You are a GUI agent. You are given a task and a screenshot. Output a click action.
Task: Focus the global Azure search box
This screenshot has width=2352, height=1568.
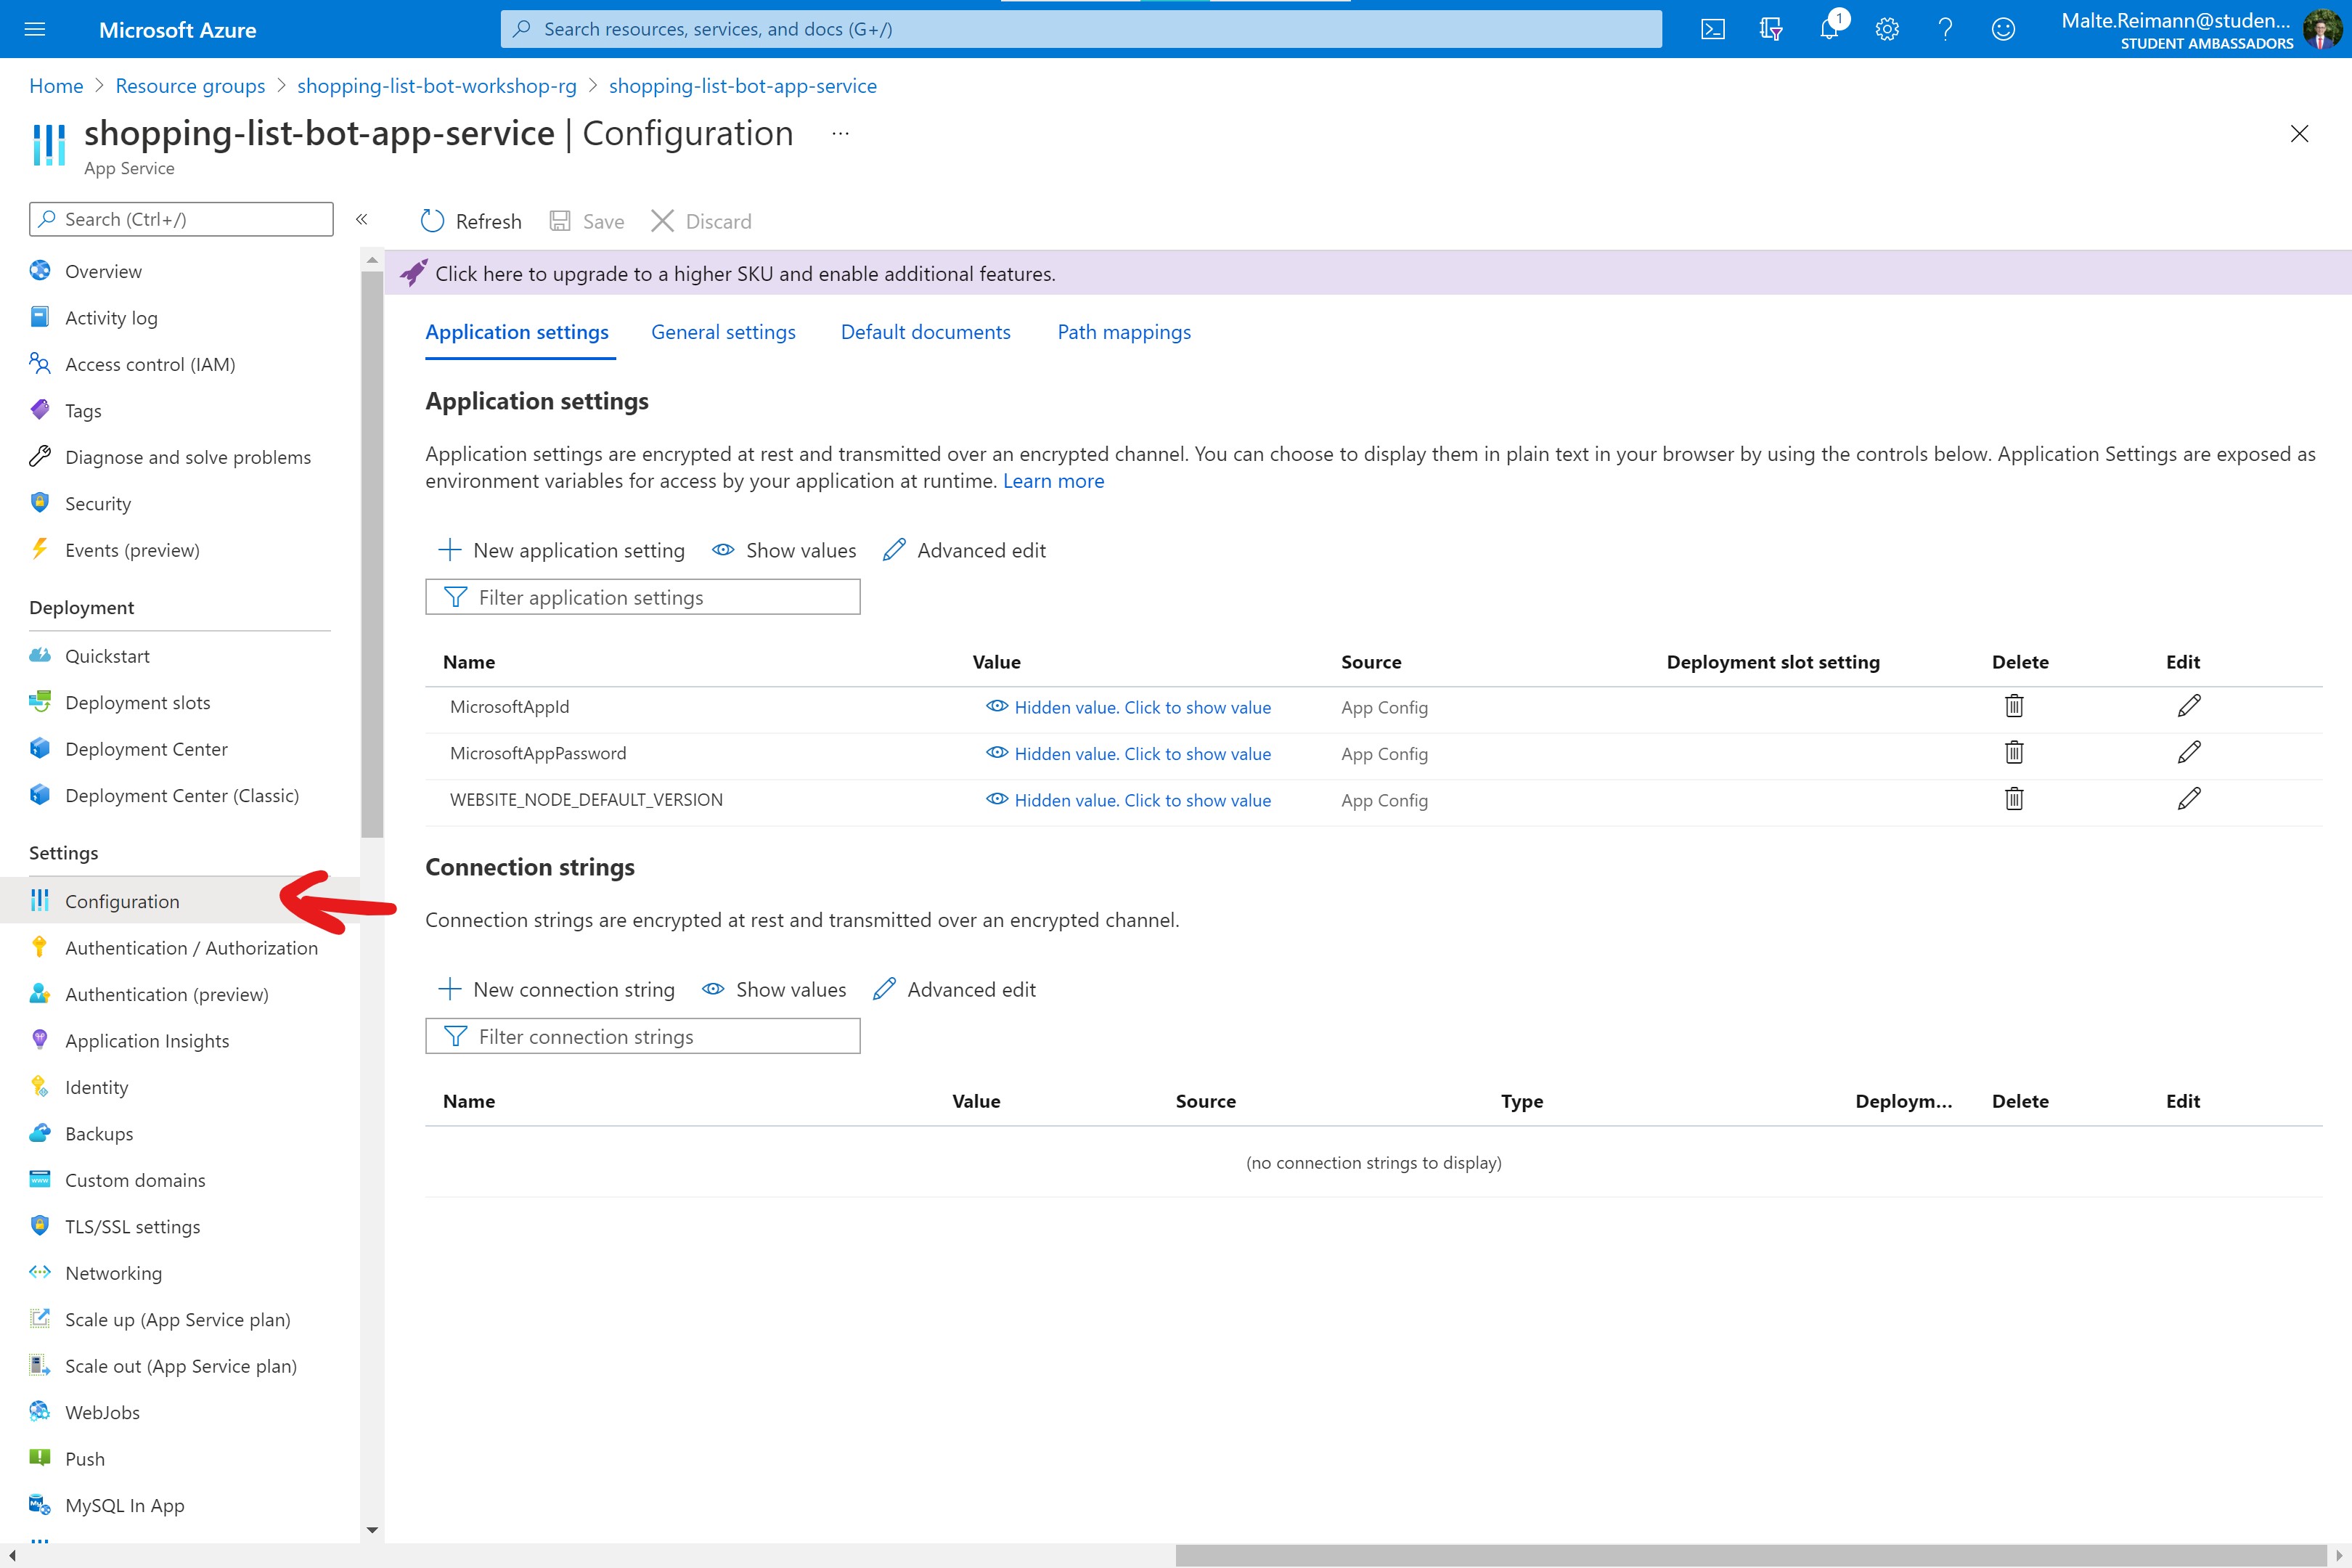point(1081,29)
